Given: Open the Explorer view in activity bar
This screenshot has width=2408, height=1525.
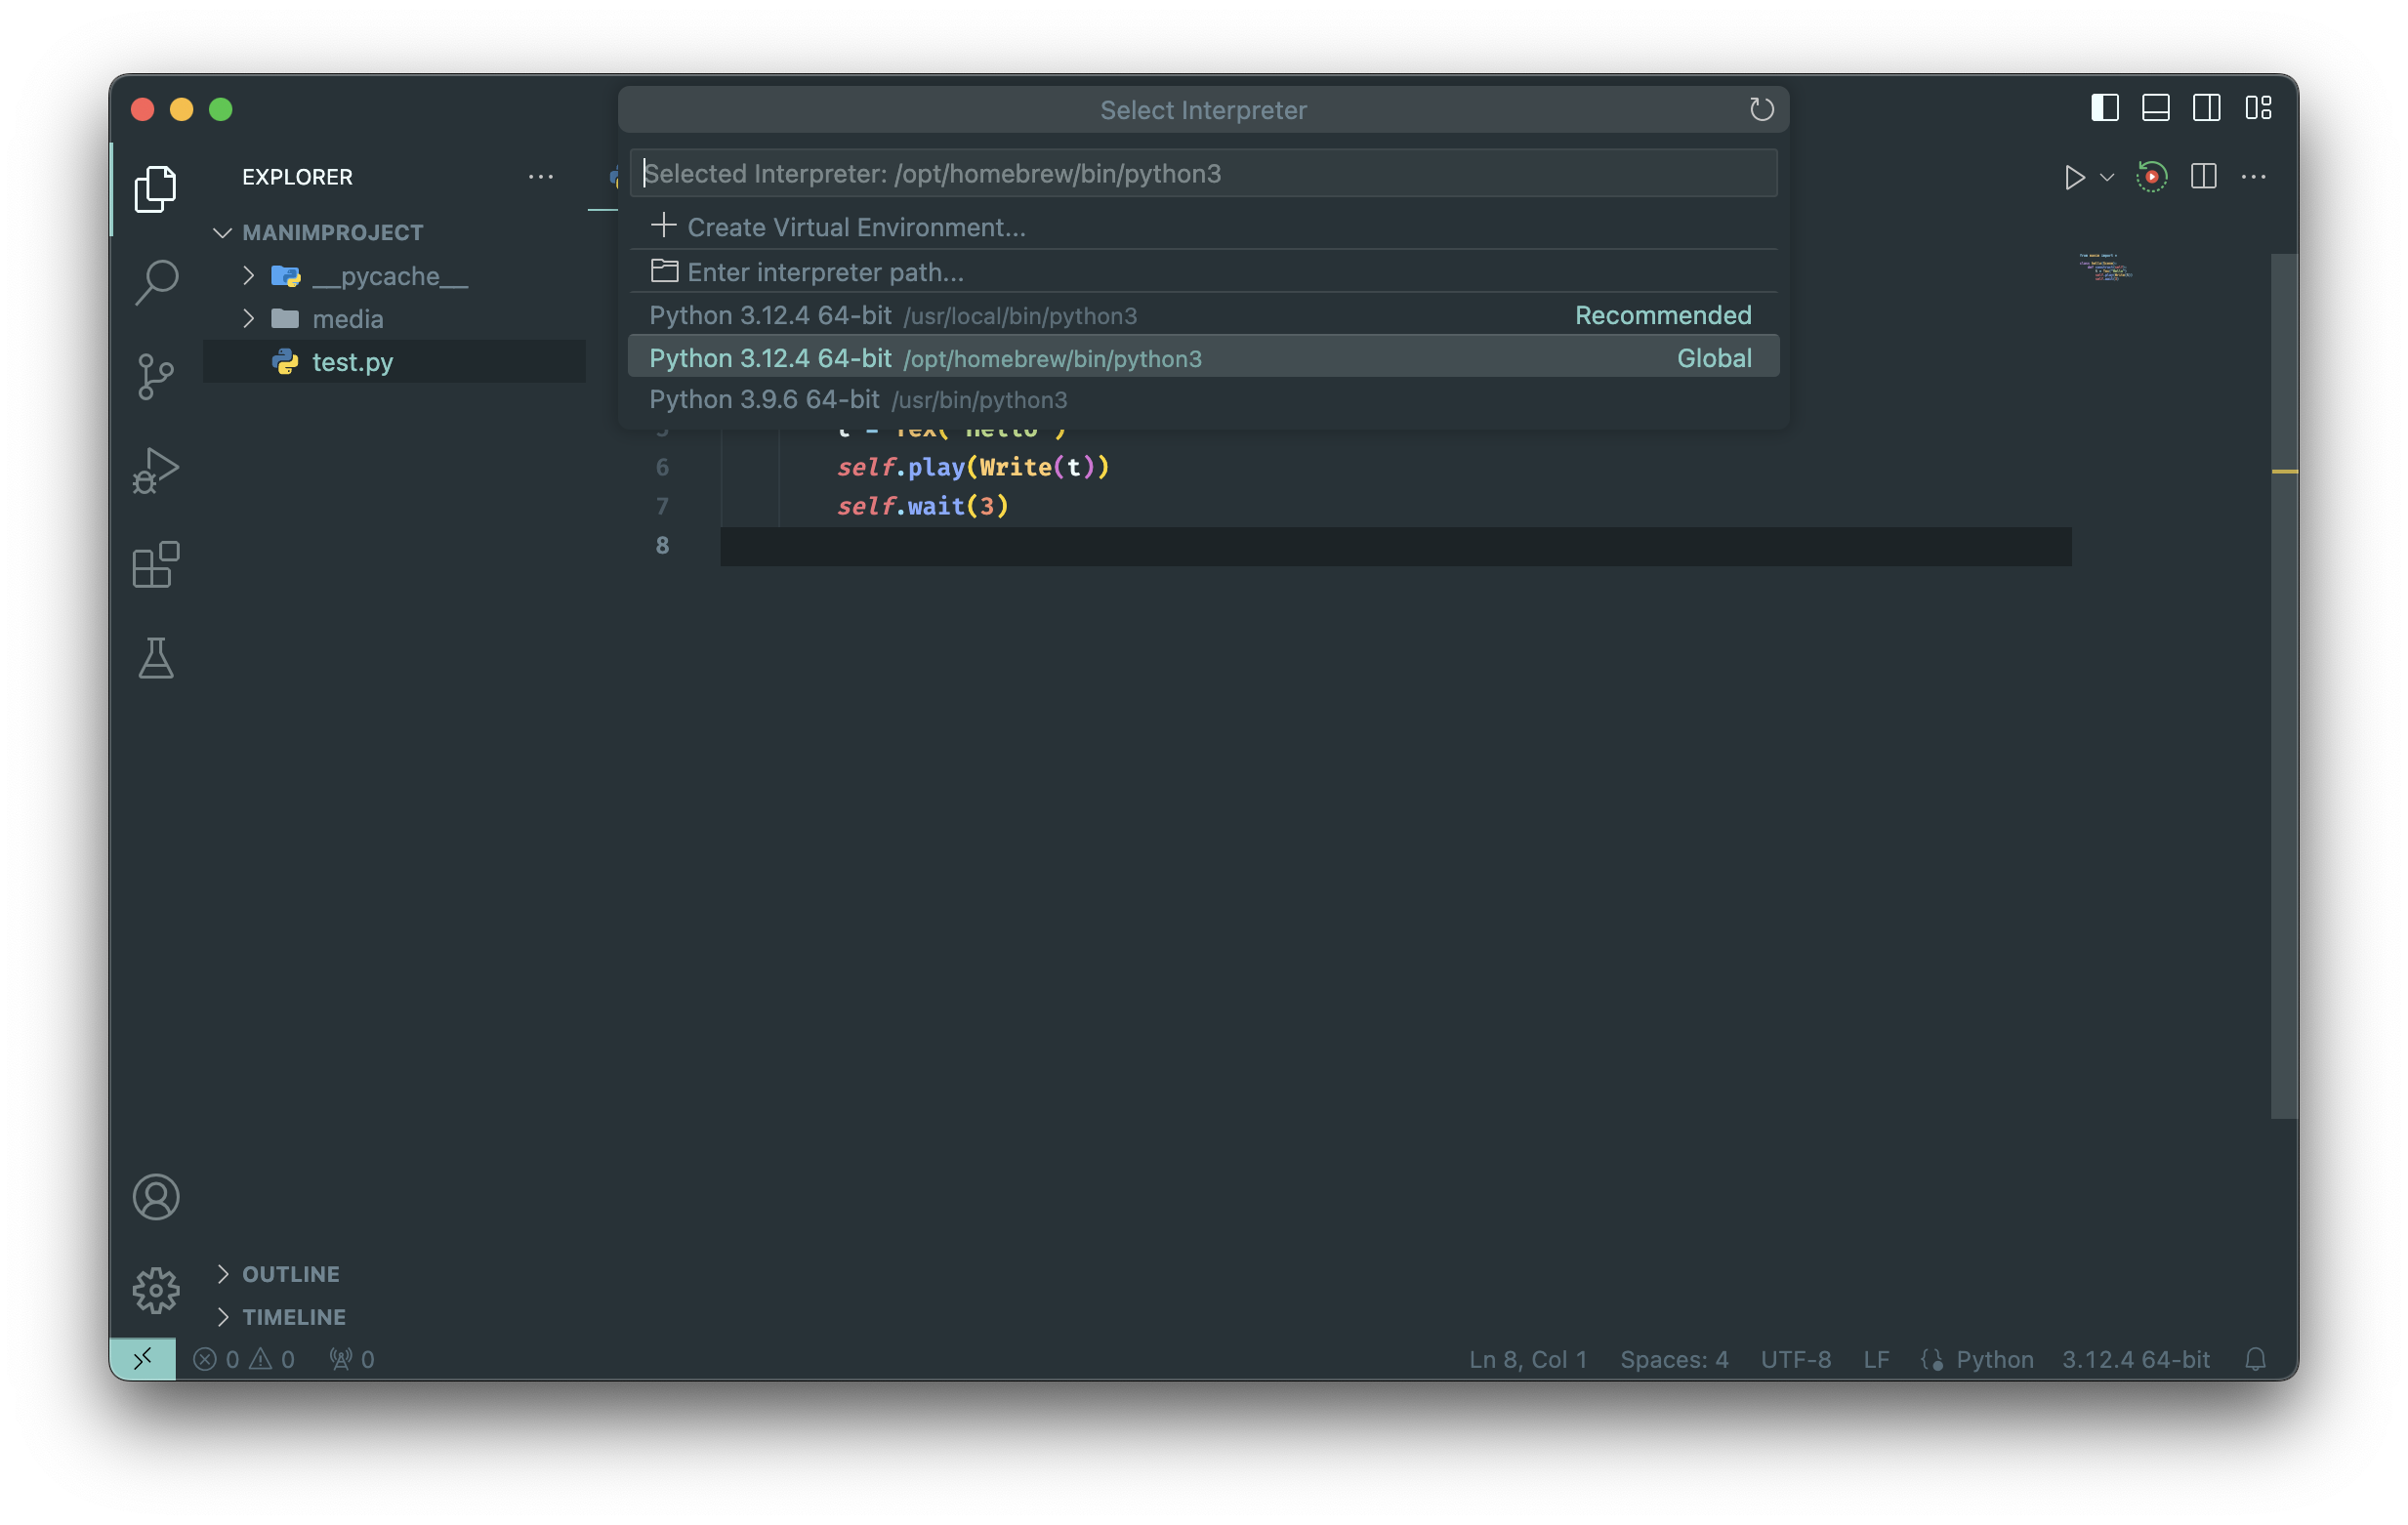Looking at the screenshot, I should click(x=155, y=188).
